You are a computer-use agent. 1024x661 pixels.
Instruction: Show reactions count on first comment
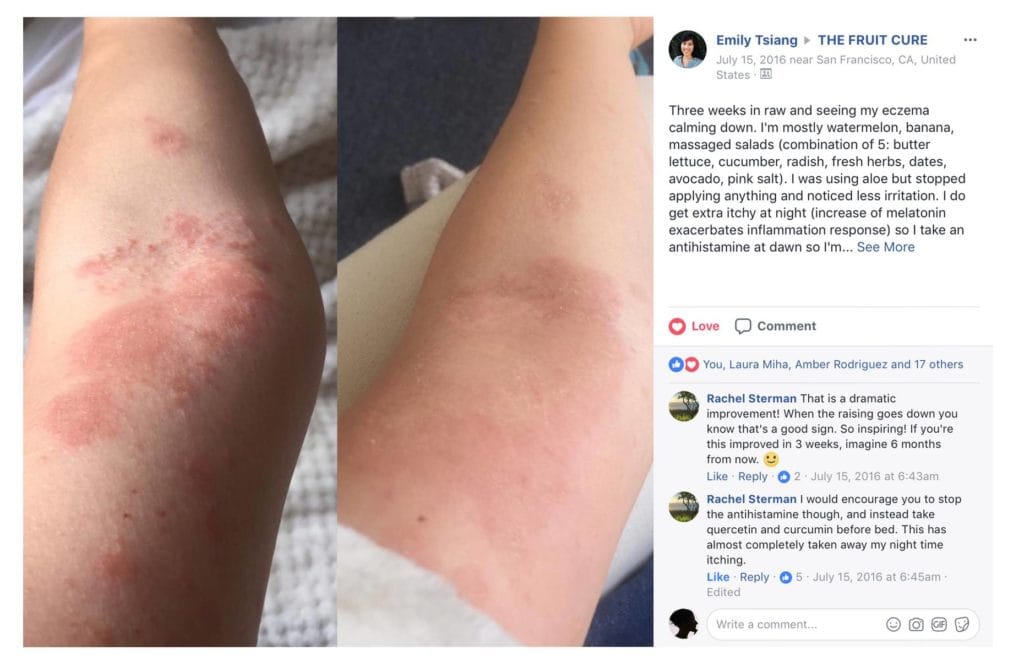pyautogui.click(x=788, y=476)
